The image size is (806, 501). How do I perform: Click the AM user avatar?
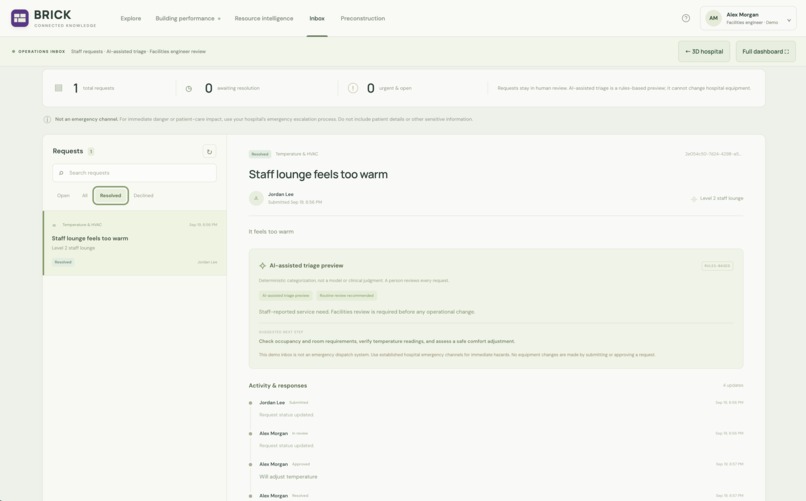click(713, 18)
